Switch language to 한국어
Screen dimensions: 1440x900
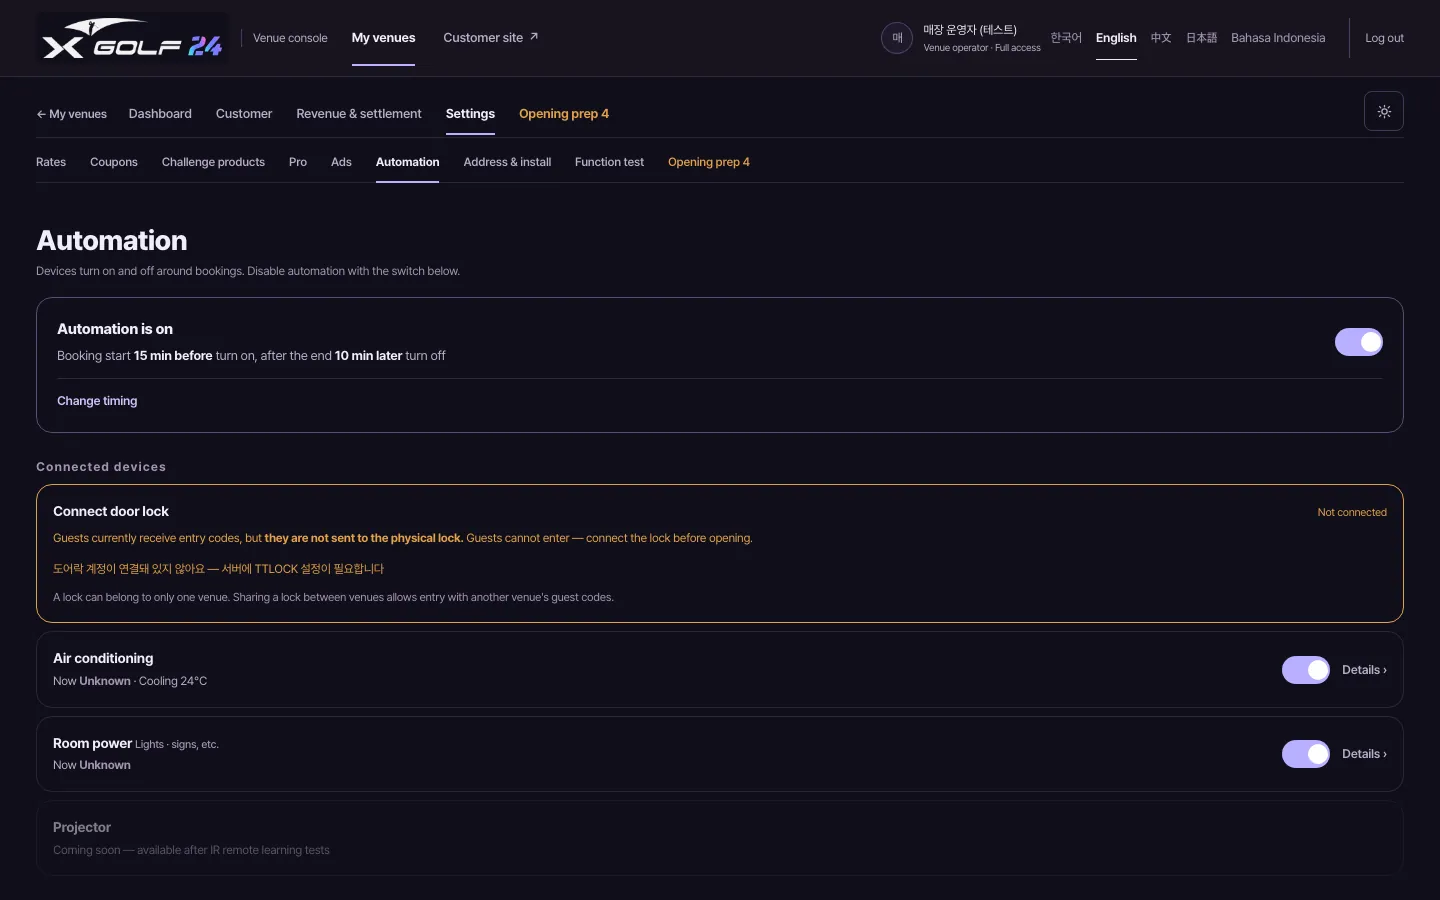click(1066, 38)
